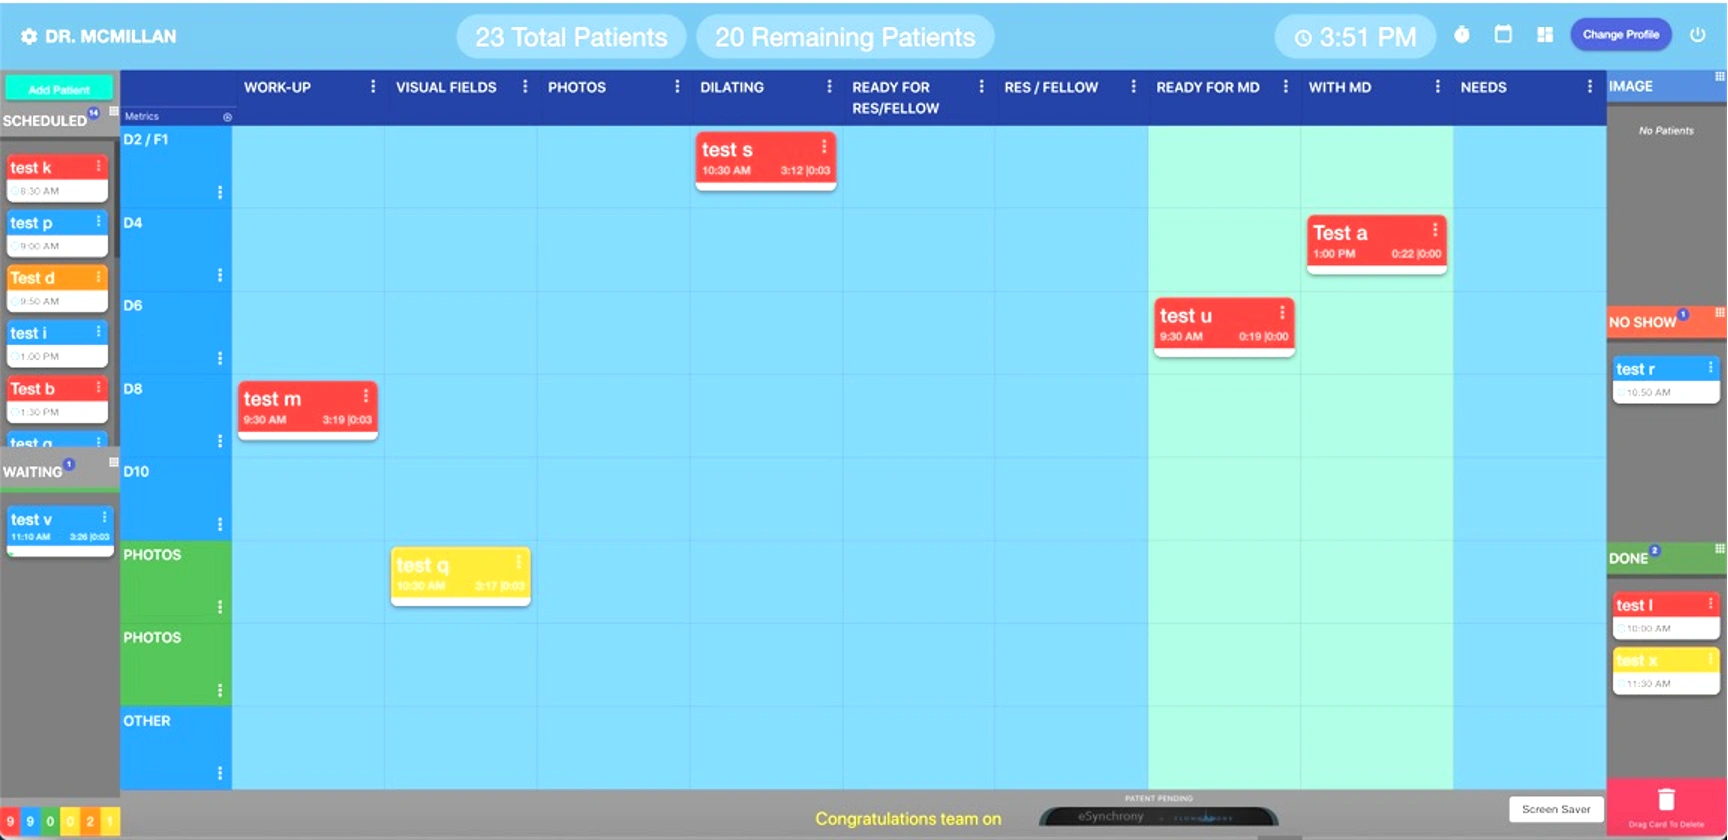
Task: Click the 23 Total Patients pill
Action: (x=571, y=37)
